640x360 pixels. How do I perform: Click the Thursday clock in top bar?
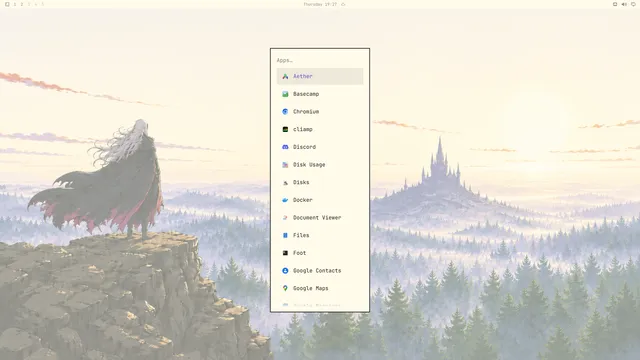click(x=320, y=4)
